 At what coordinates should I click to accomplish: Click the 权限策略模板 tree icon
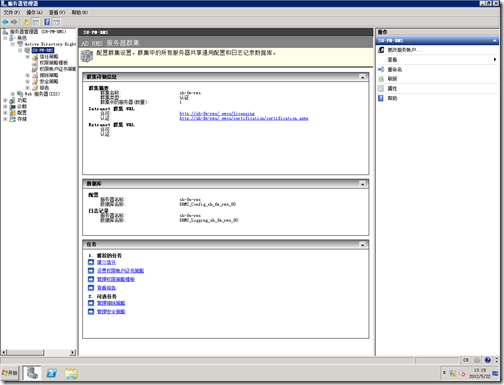pyautogui.click(x=35, y=63)
